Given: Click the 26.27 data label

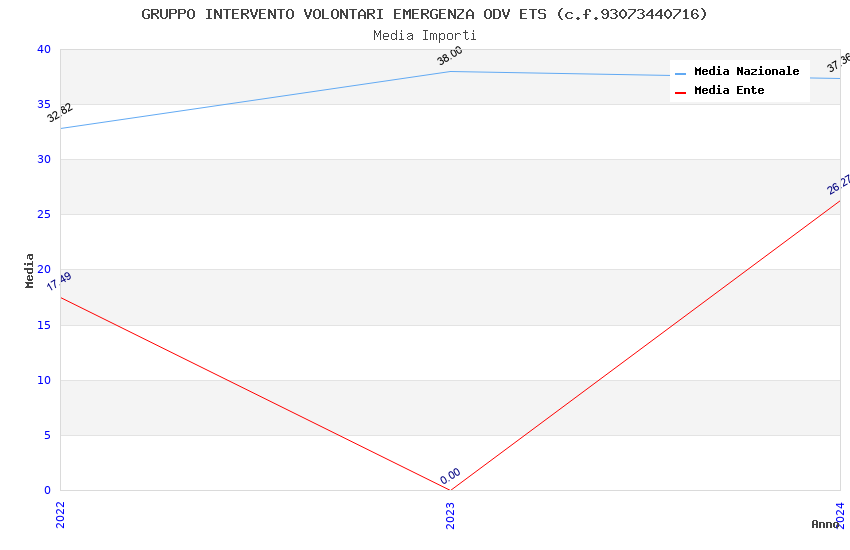Looking at the screenshot, I should click(x=839, y=185).
